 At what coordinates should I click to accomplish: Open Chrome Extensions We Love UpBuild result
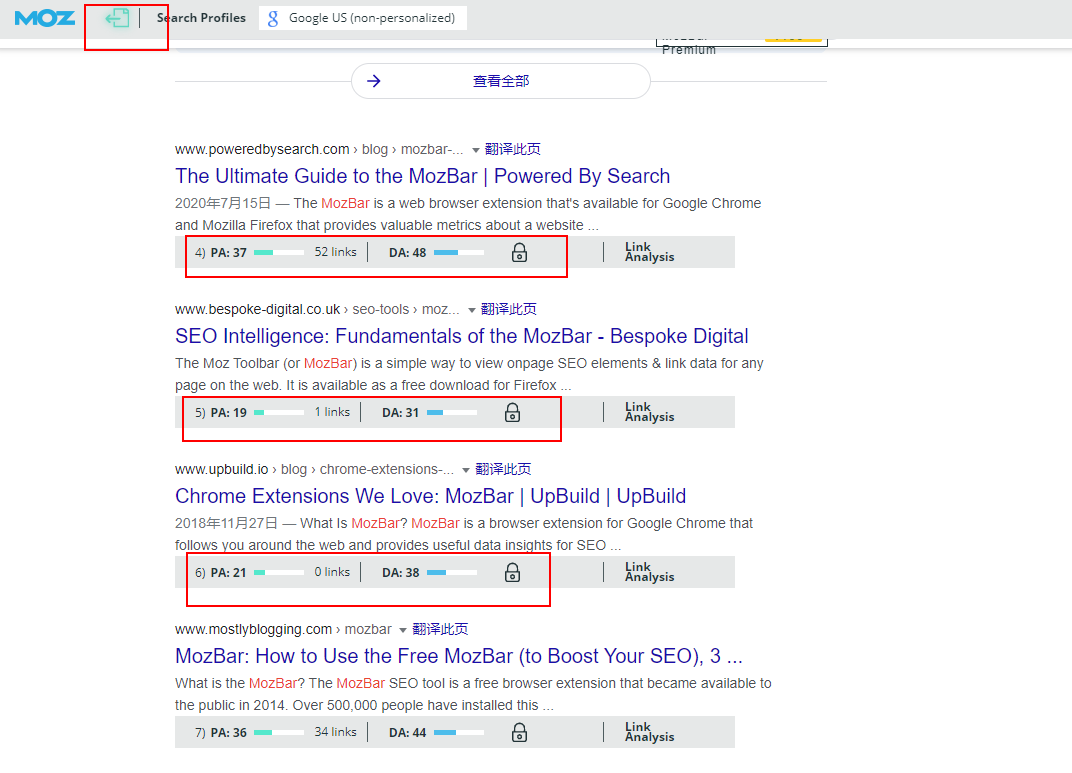pyautogui.click(x=431, y=496)
